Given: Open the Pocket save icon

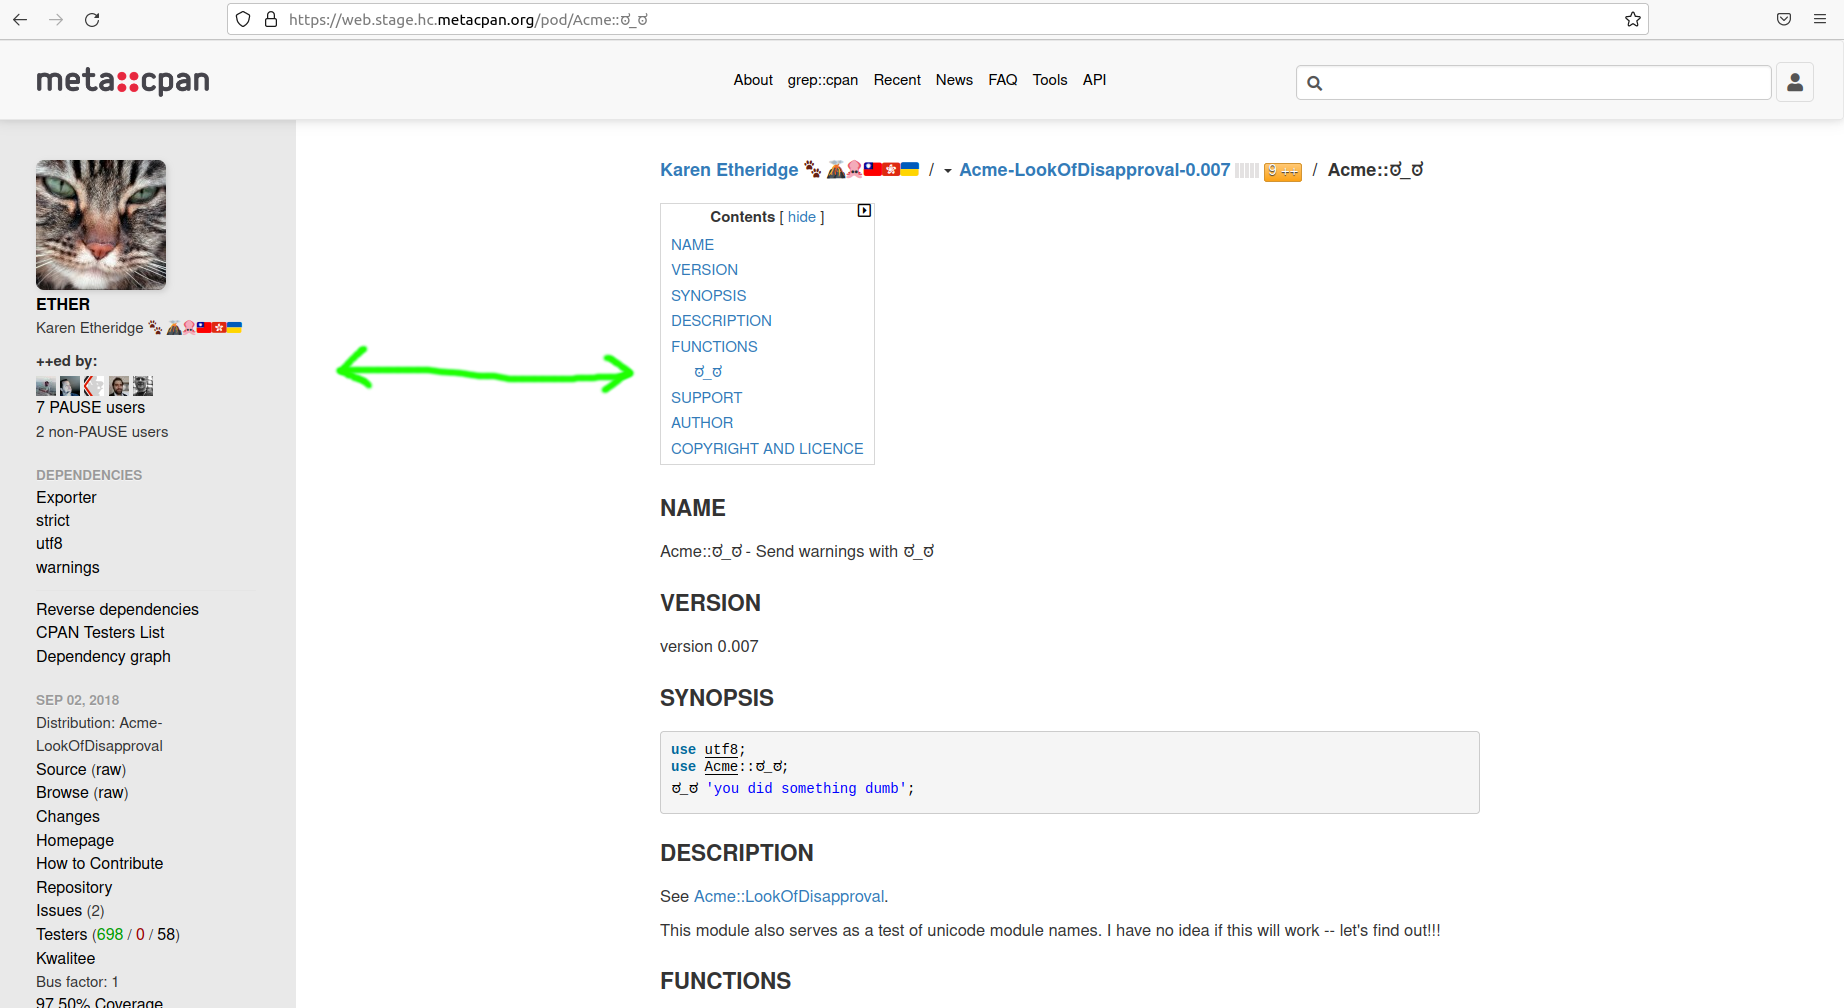Looking at the screenshot, I should 1784,19.
